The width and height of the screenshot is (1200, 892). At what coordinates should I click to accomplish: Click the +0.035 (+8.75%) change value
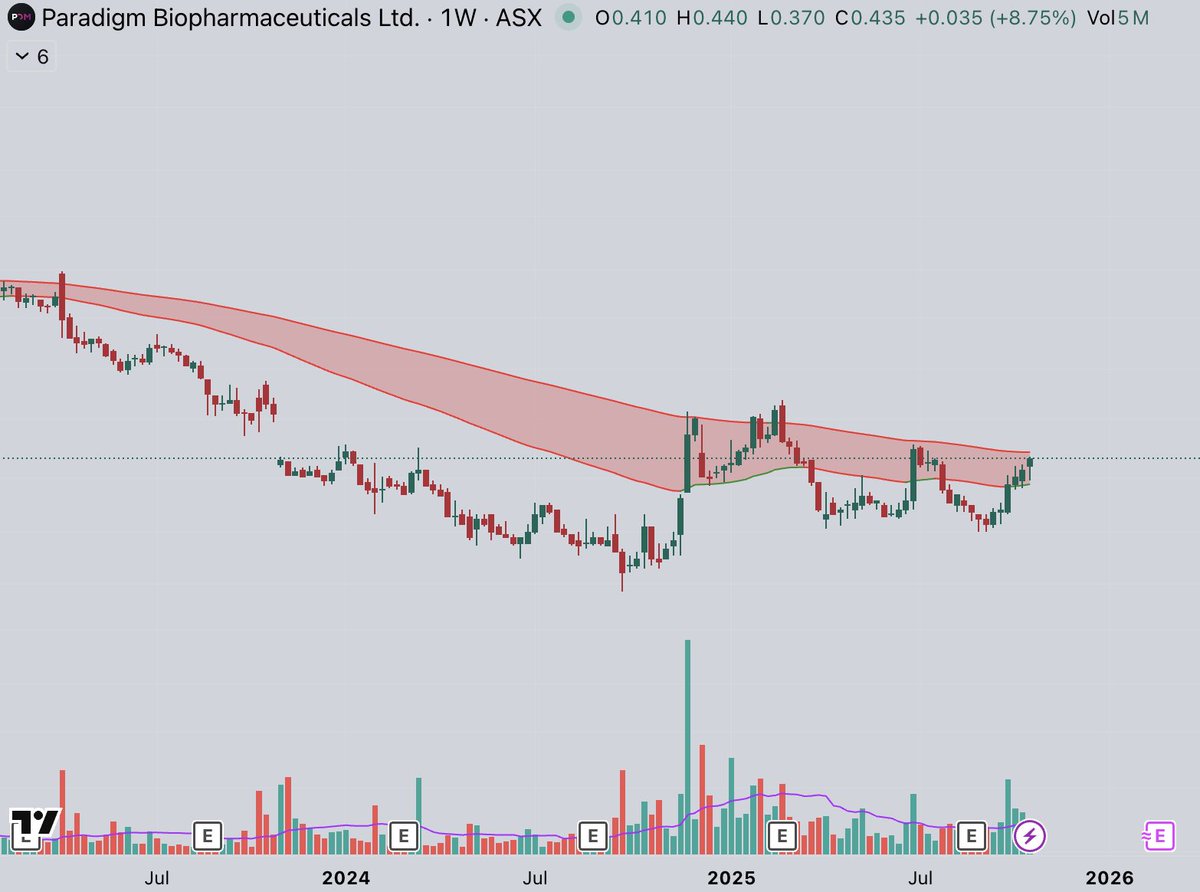pyautogui.click(x=996, y=18)
